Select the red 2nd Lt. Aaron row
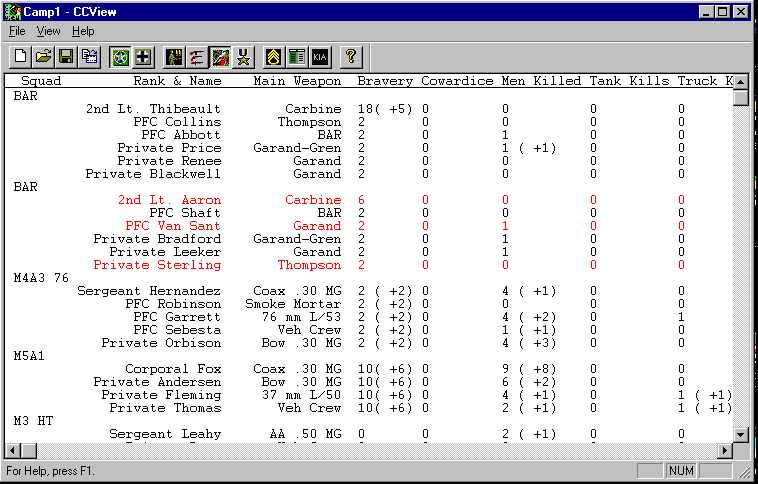758x484 pixels. [368, 200]
